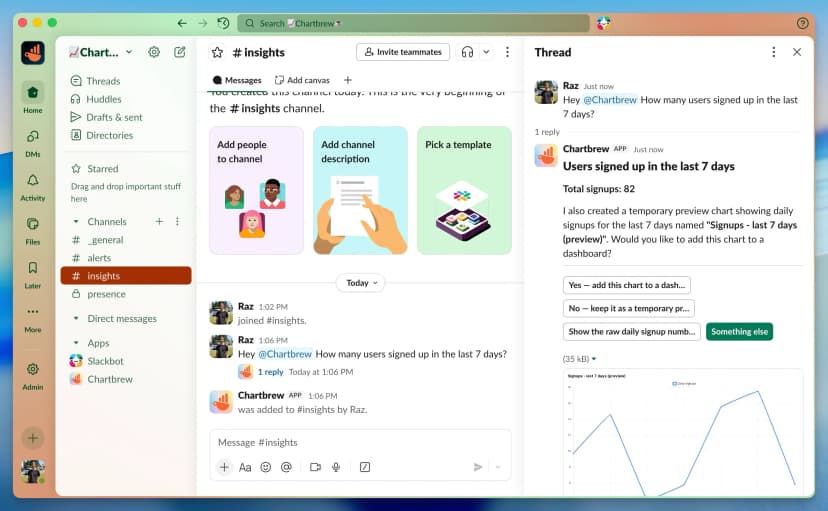Viewport: 828px width, 511px height.
Task: Collapse the Direct messages section
Action: coord(76,318)
